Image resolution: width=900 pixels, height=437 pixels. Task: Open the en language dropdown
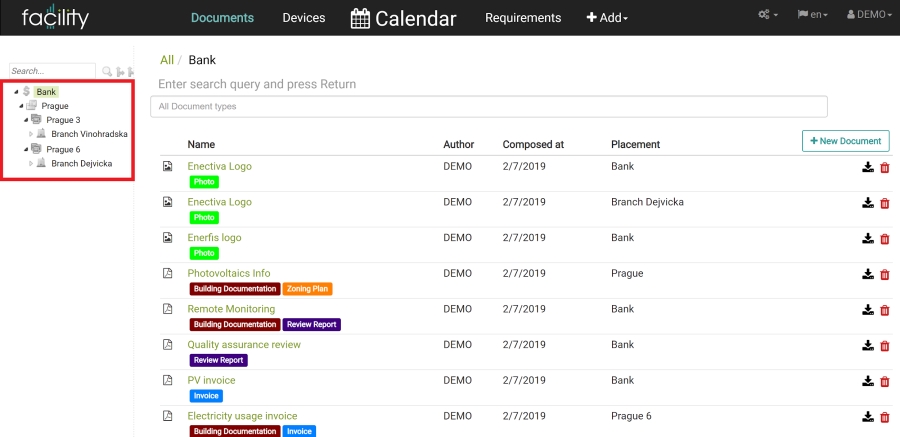click(812, 15)
